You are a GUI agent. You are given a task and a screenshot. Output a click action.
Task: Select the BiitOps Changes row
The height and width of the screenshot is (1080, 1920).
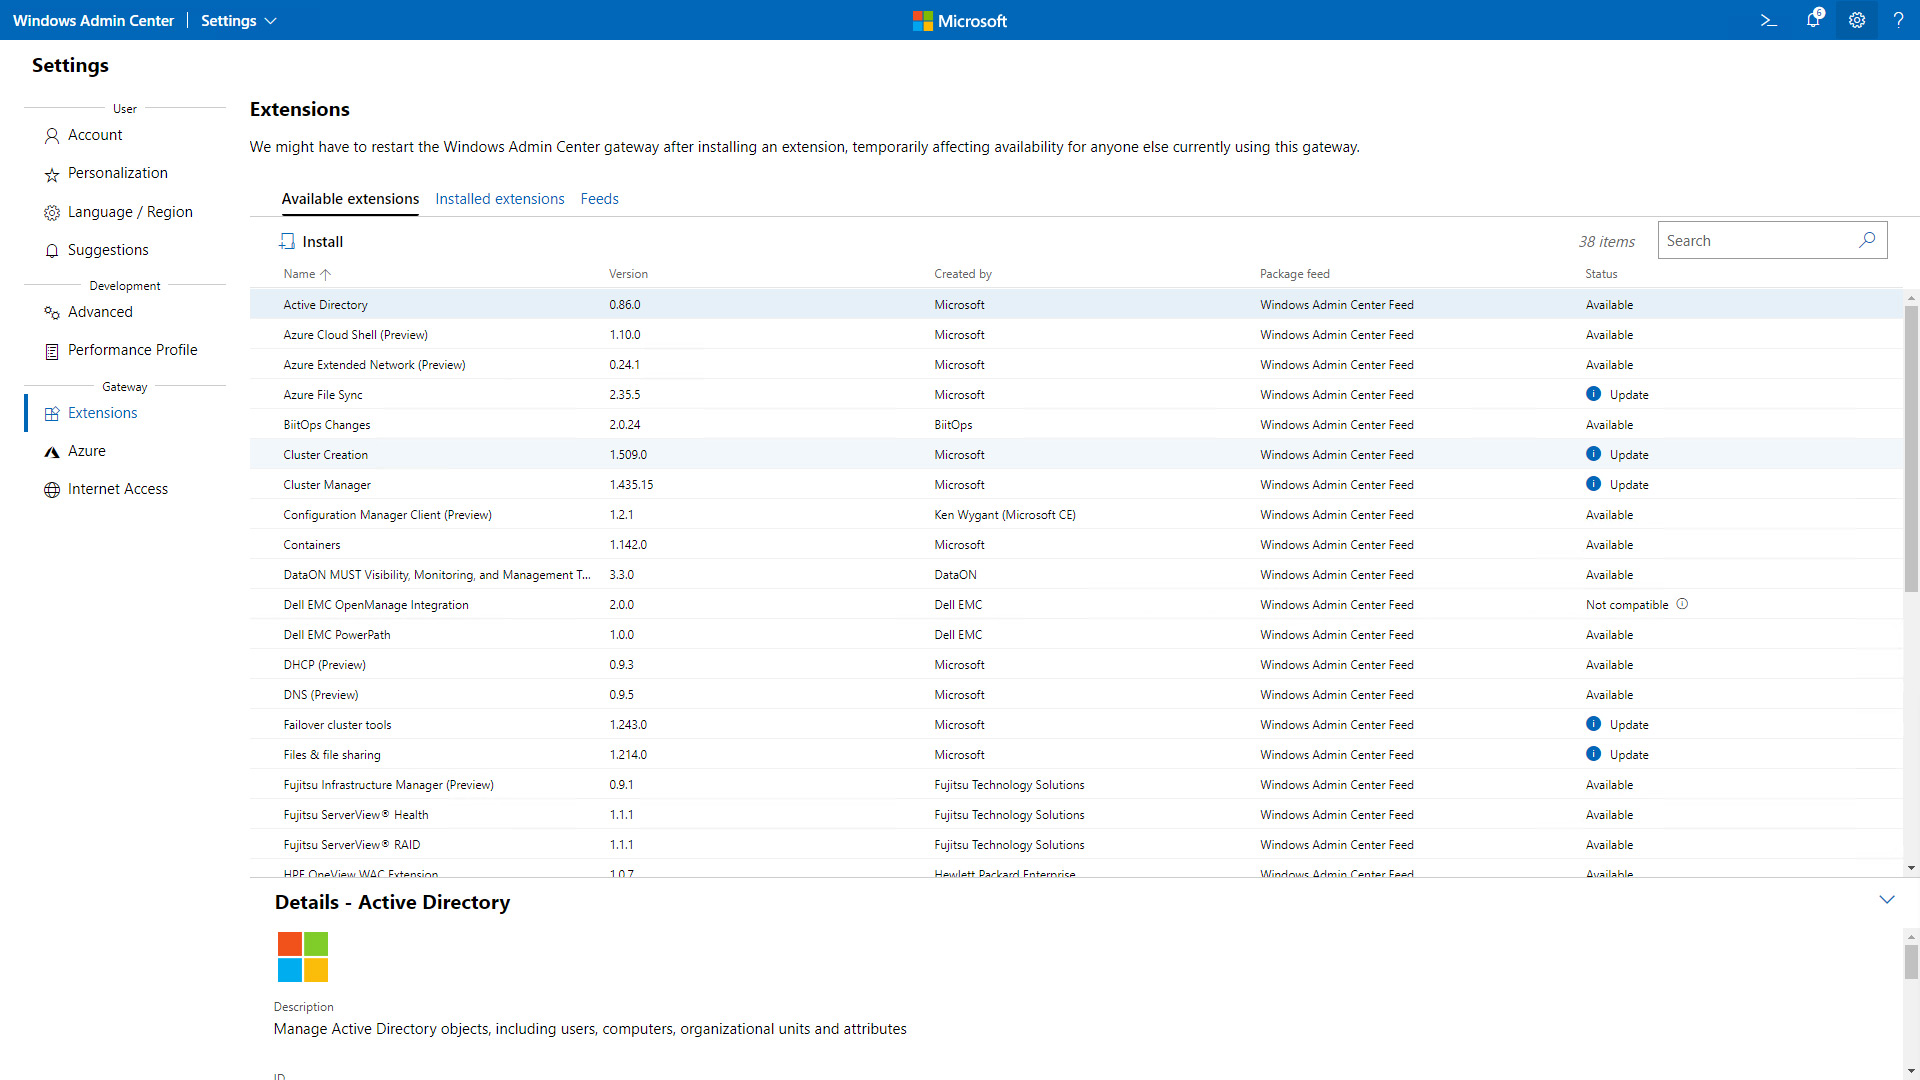coord(1076,424)
